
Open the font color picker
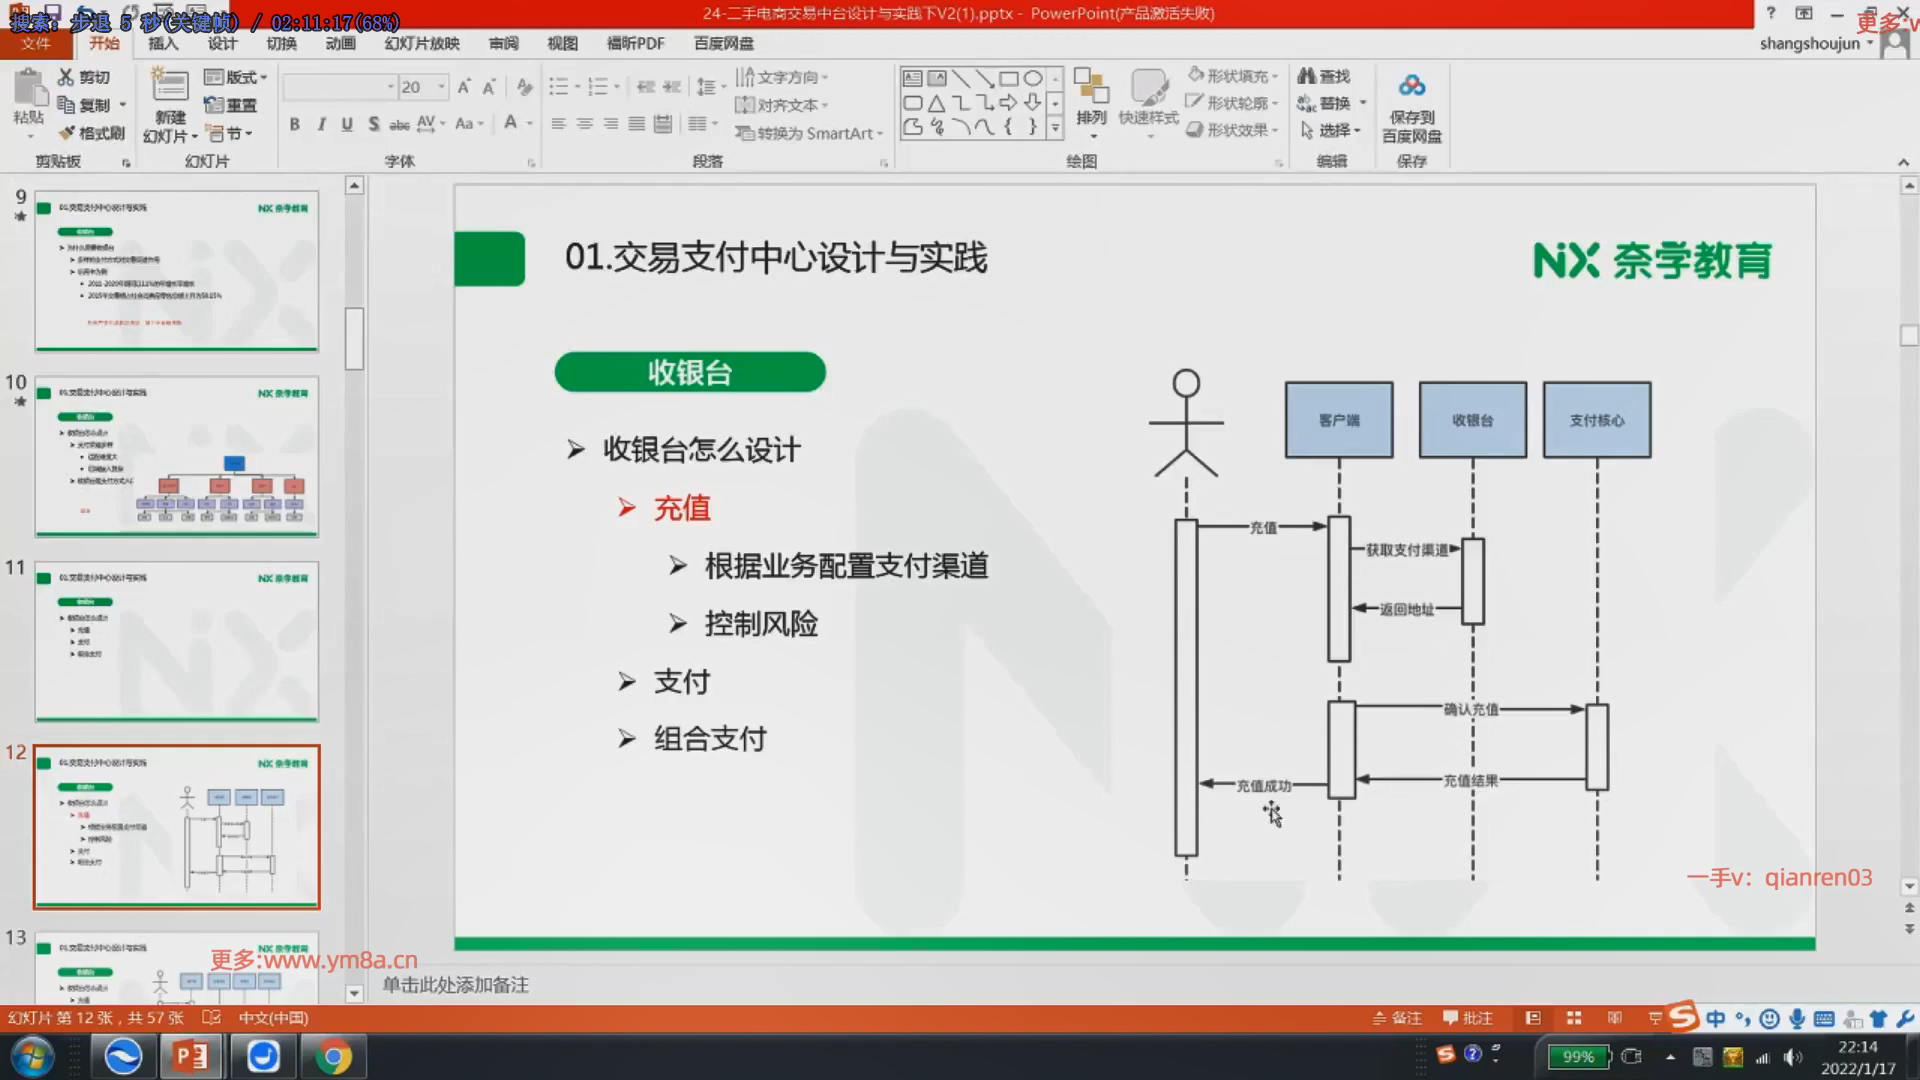(529, 124)
